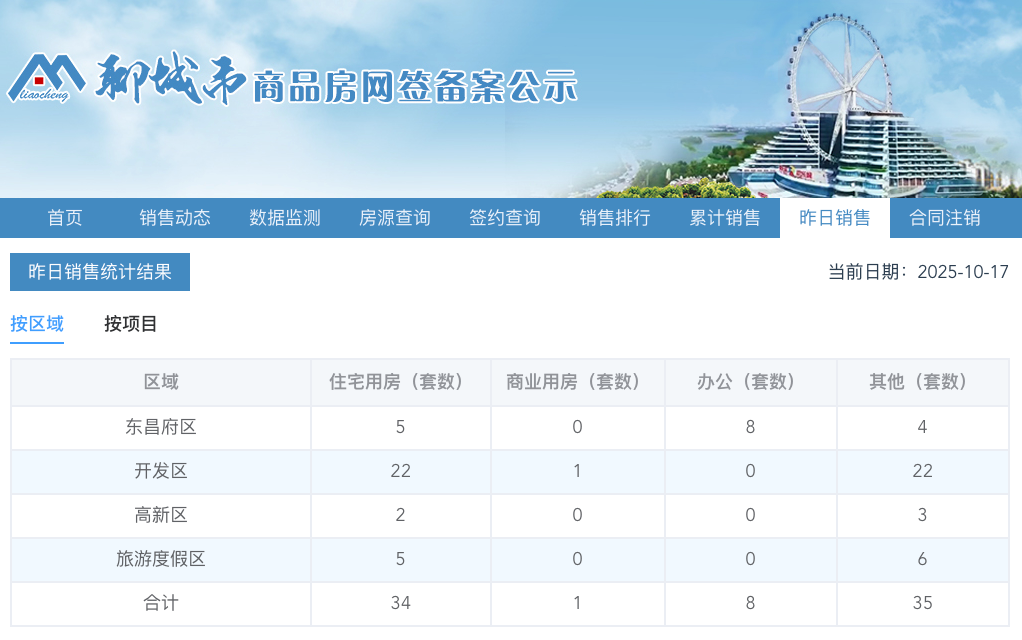
Task: Open the 首页 navigation item
Action: (x=64, y=218)
